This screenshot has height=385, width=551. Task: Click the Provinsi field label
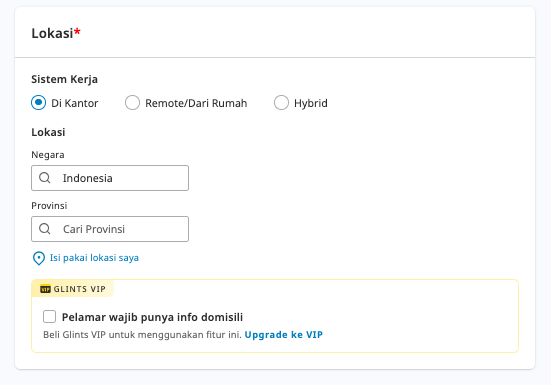pos(49,205)
